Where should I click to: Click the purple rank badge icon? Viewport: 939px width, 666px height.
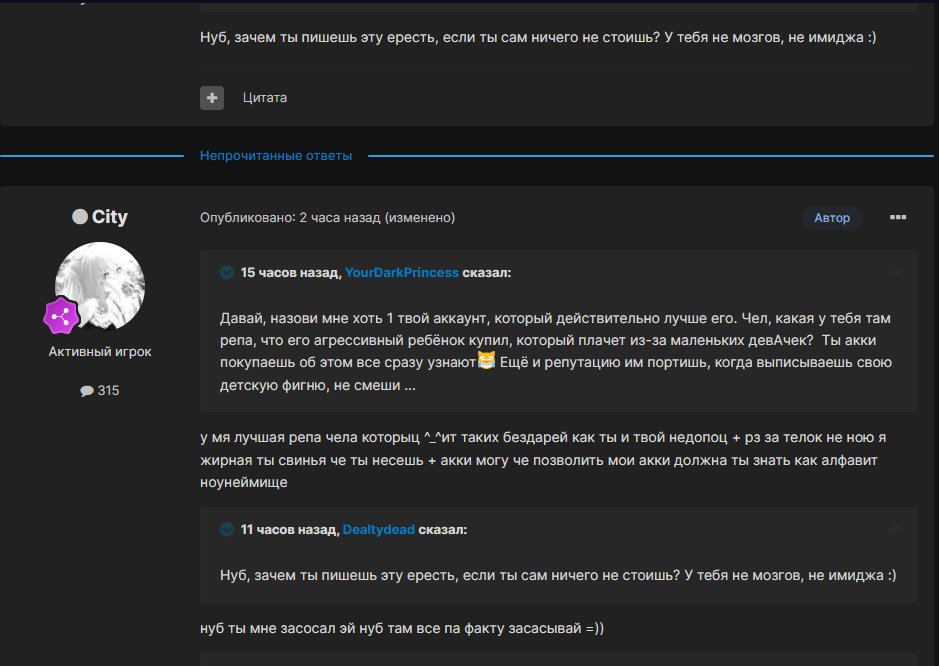(x=60, y=315)
